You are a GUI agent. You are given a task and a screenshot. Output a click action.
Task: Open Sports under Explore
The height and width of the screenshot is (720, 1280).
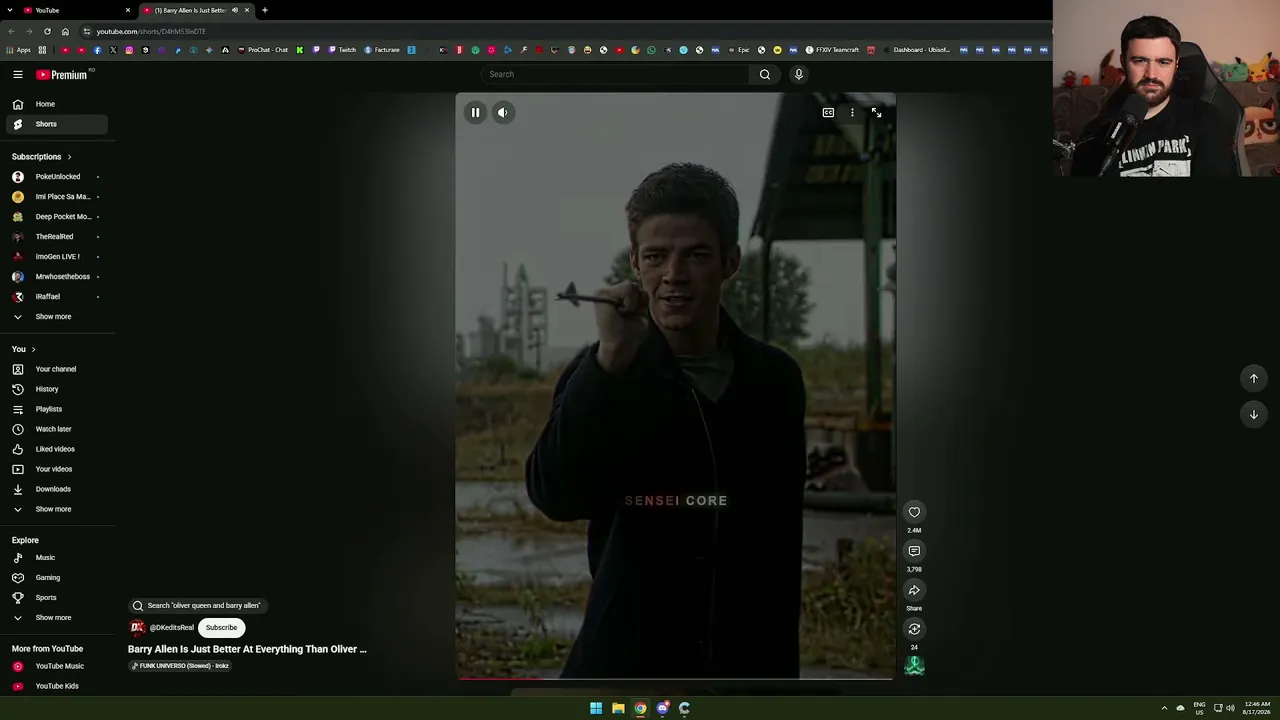point(58,598)
